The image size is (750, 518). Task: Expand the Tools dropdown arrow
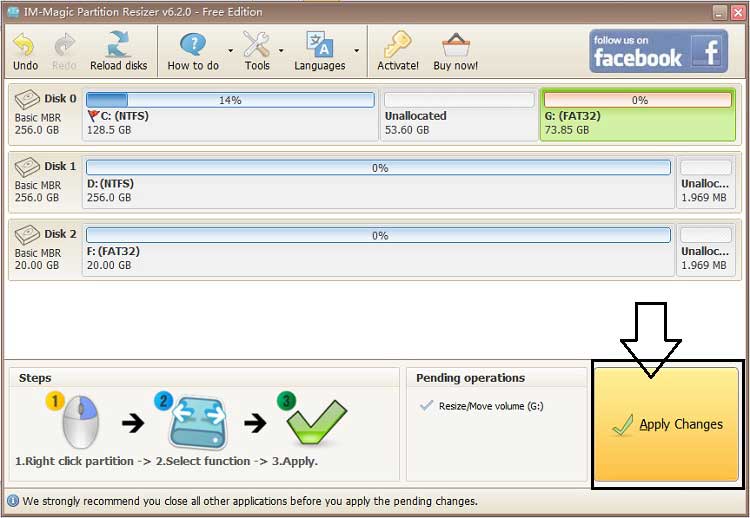tap(281, 51)
